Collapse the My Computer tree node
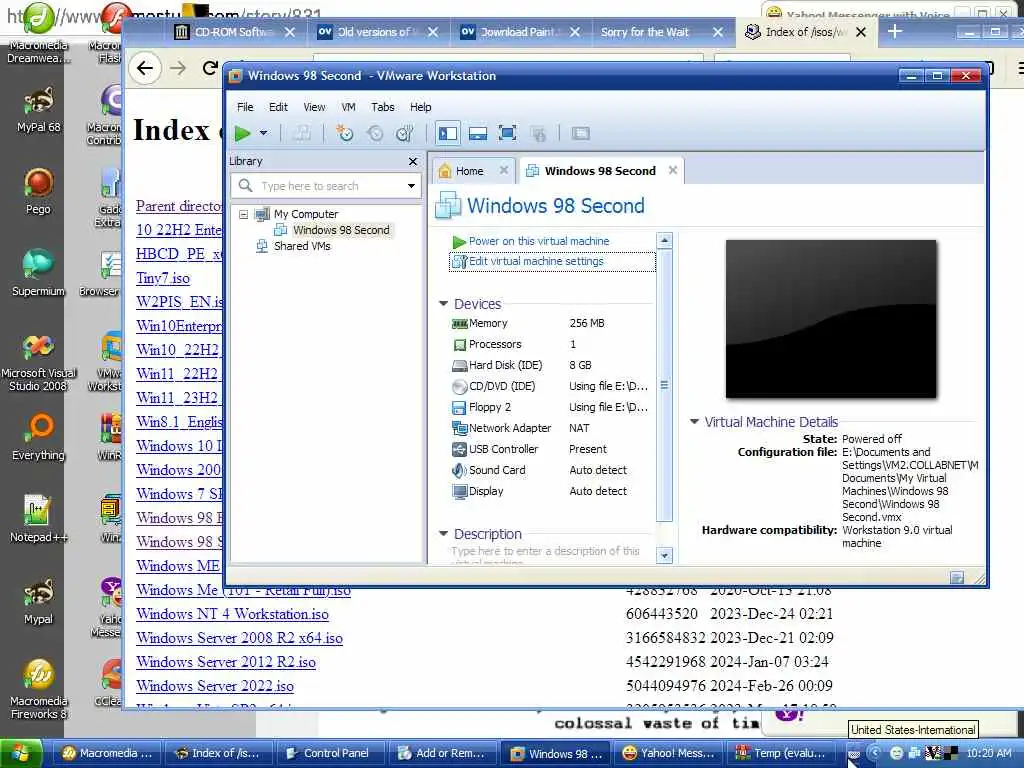Screen dimensions: 1024x768 coord(244,214)
